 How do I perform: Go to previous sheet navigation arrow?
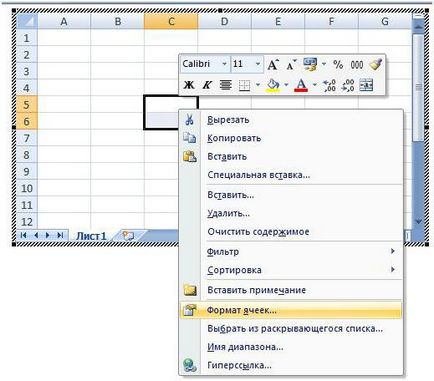[x=36, y=235]
